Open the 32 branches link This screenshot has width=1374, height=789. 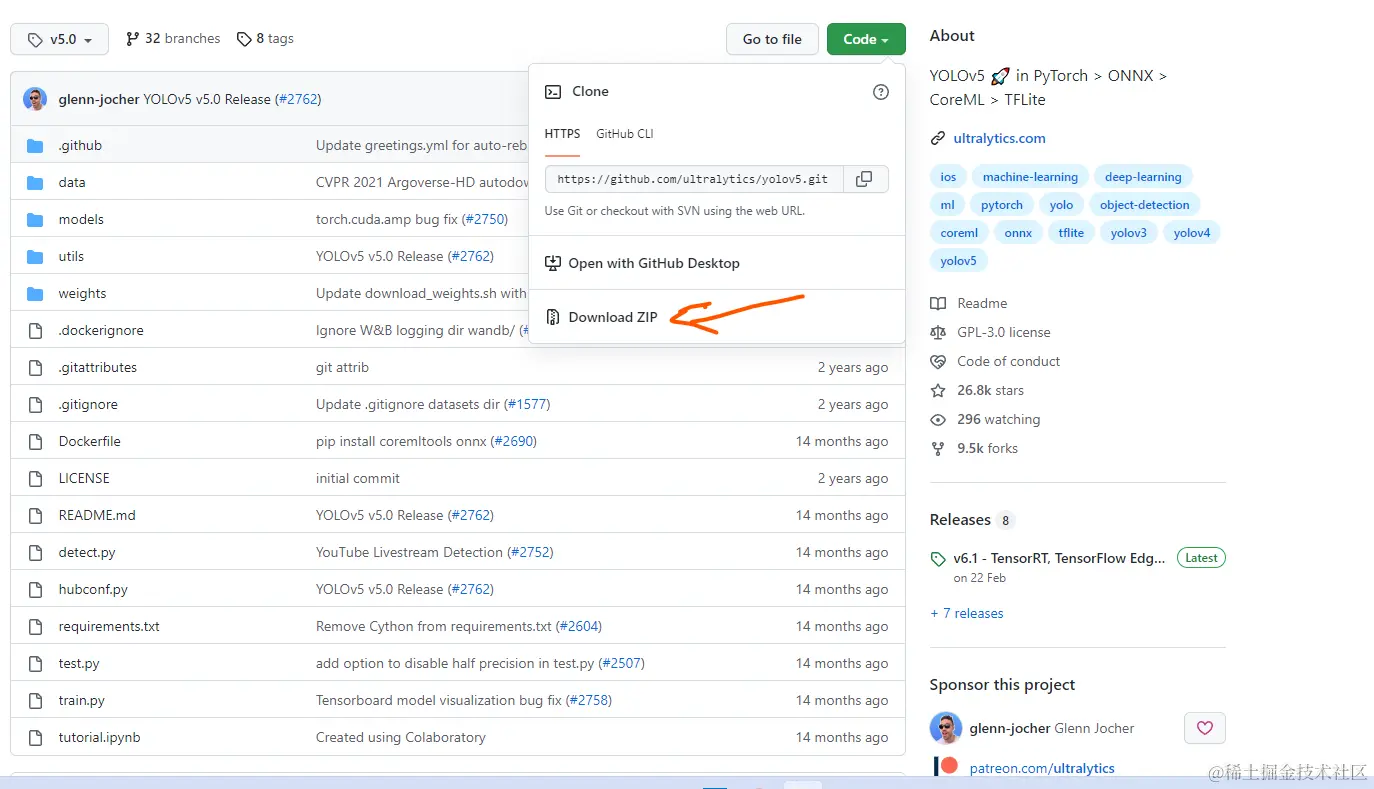point(173,39)
